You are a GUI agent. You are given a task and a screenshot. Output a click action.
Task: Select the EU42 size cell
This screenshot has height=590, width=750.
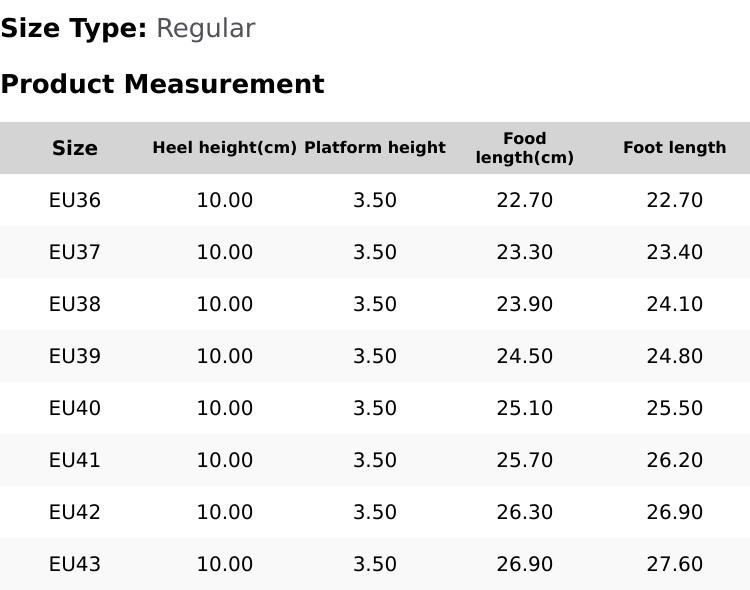[x=75, y=512]
